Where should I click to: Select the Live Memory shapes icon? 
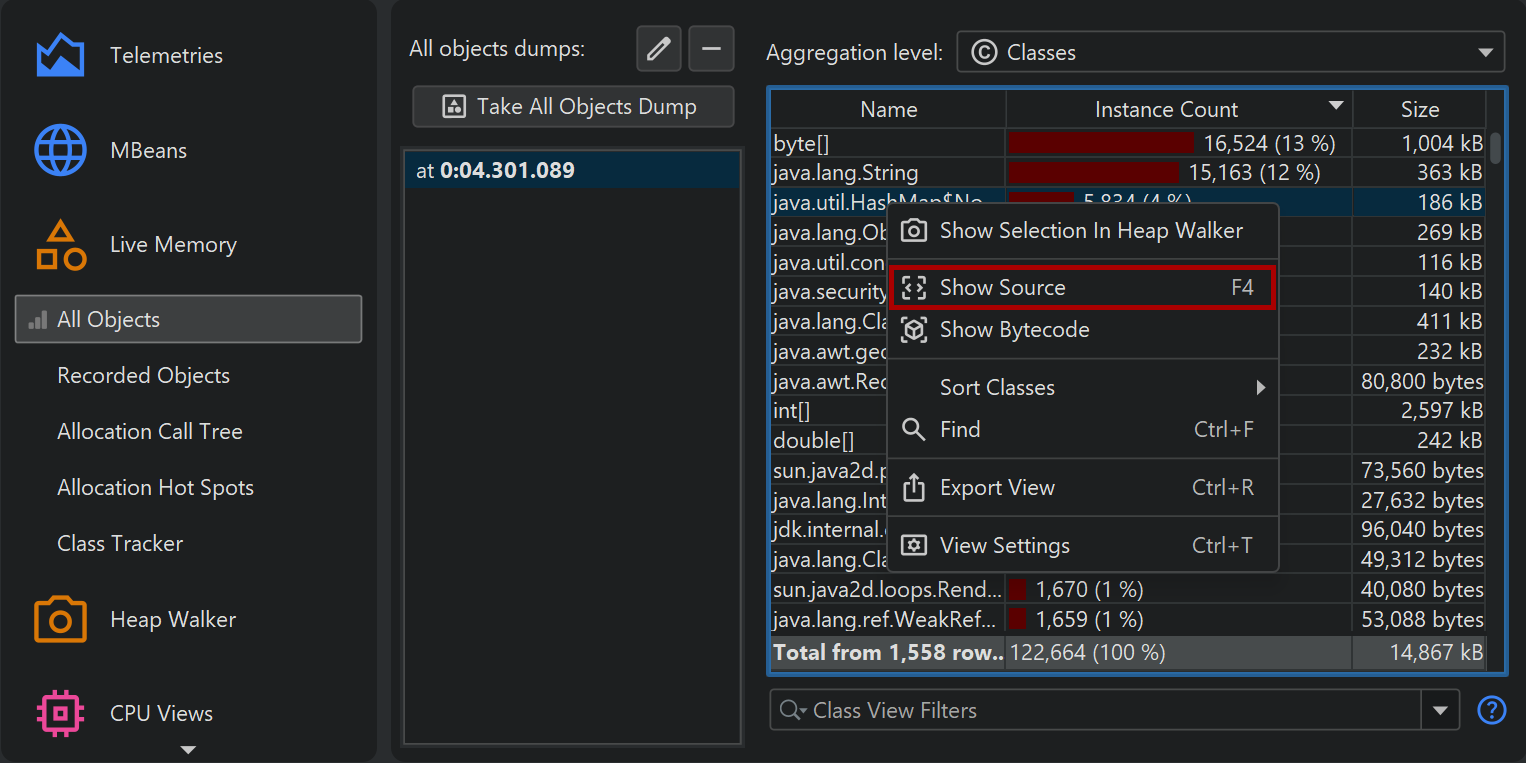60,245
